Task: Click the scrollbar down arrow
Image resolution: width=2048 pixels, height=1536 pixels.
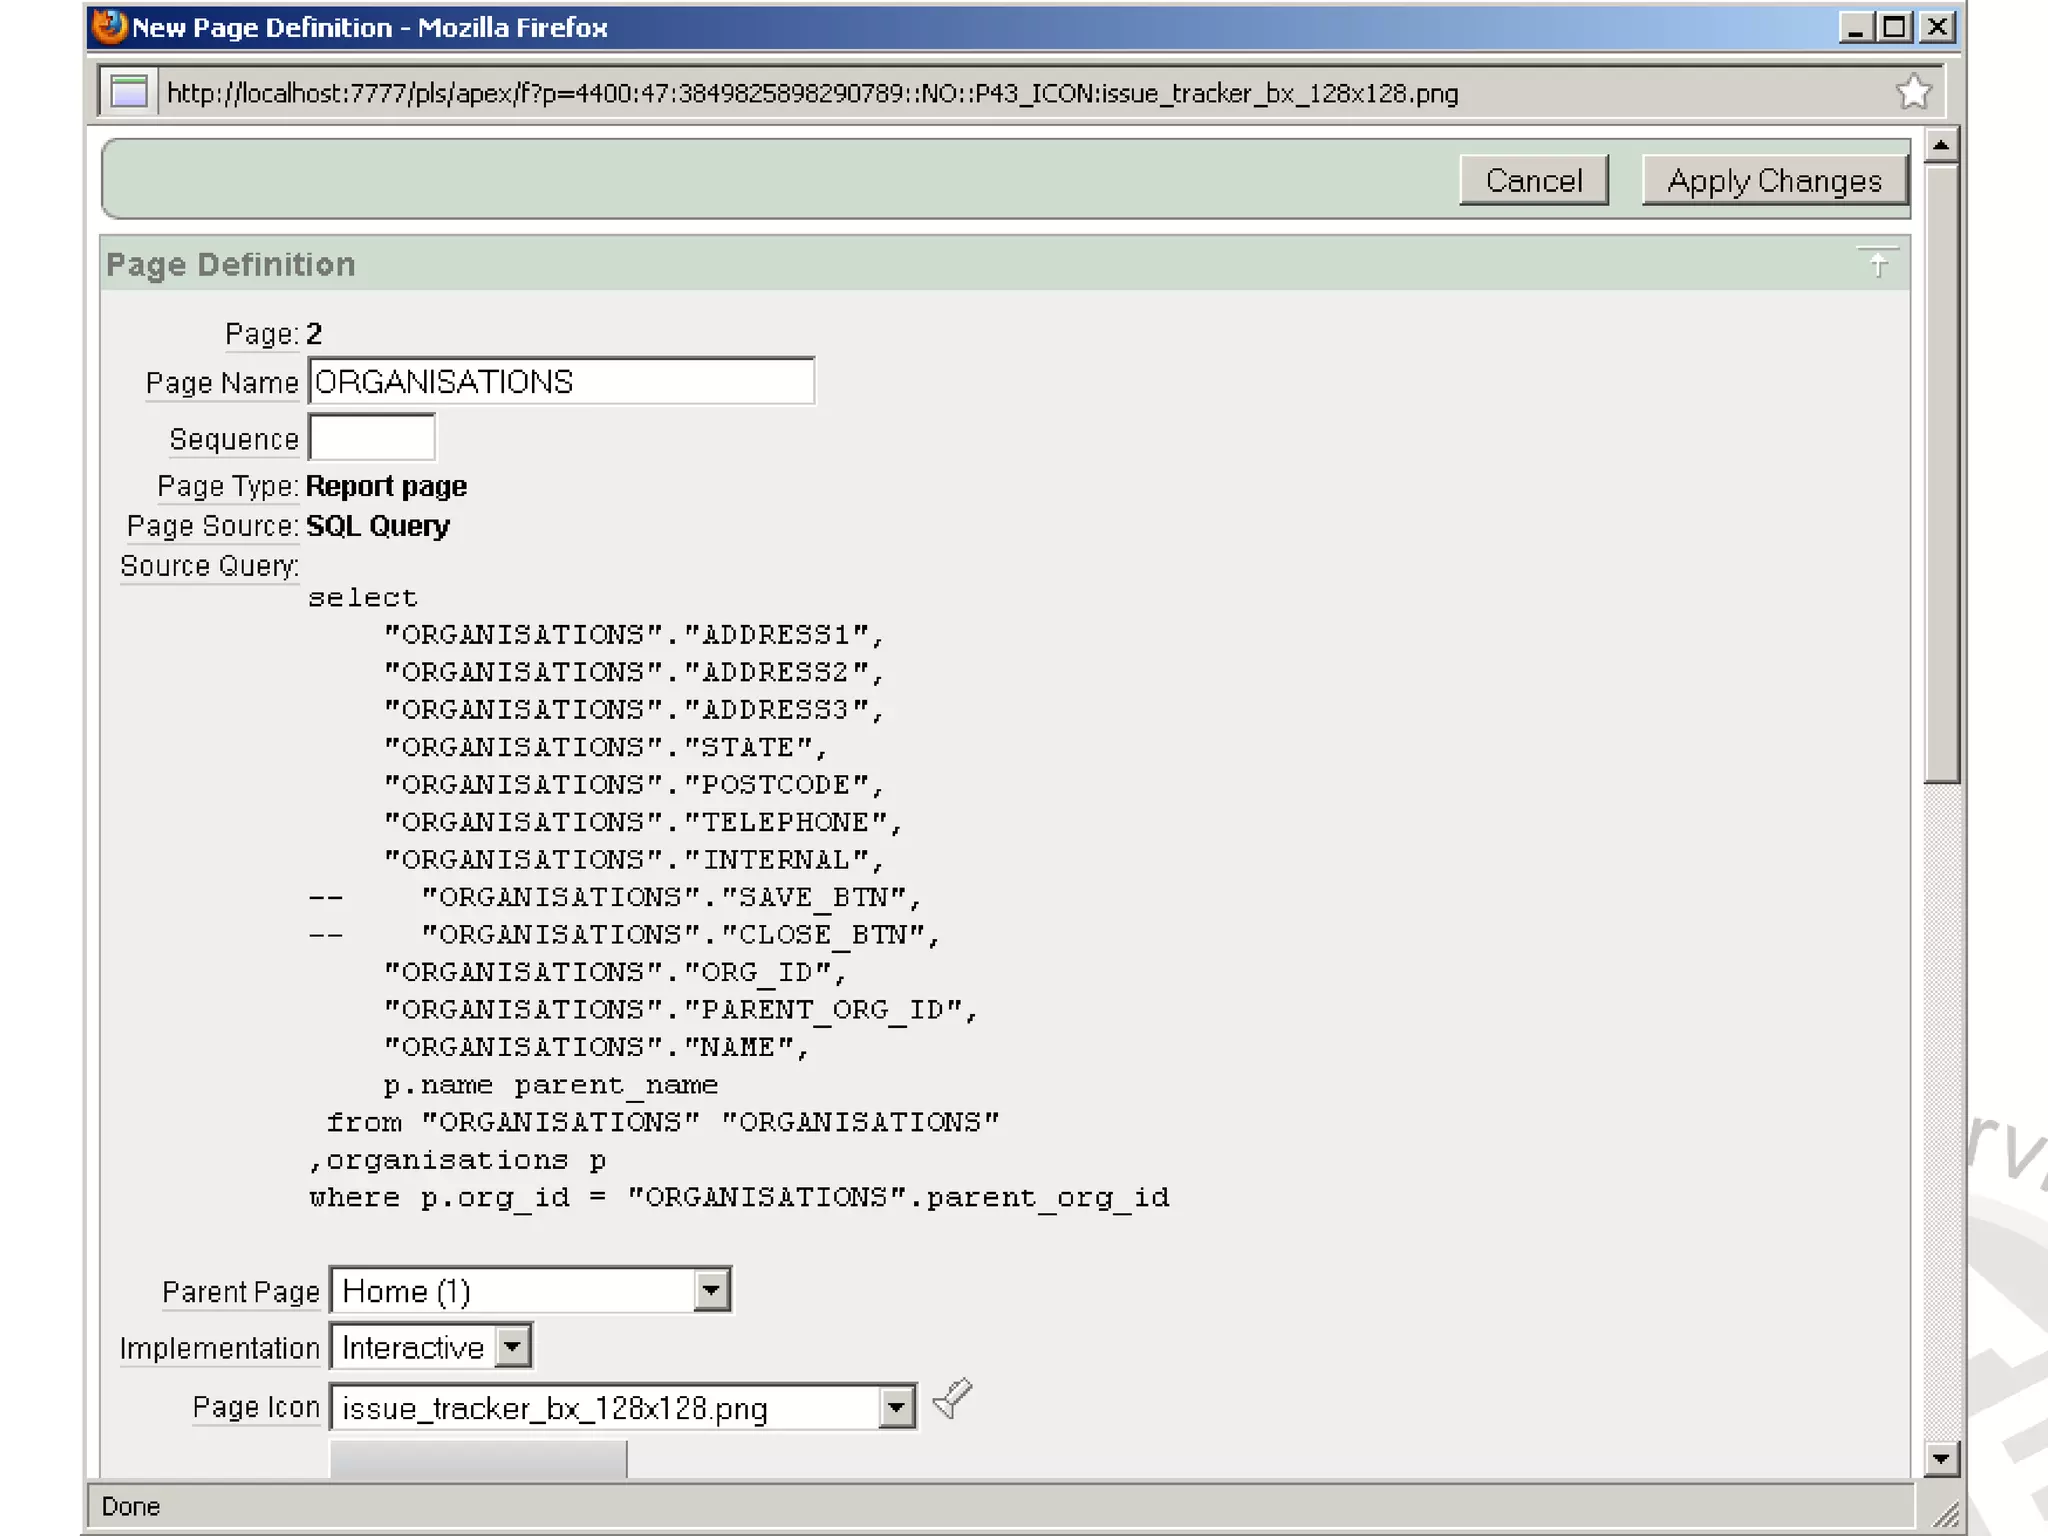Action: tap(1940, 1458)
